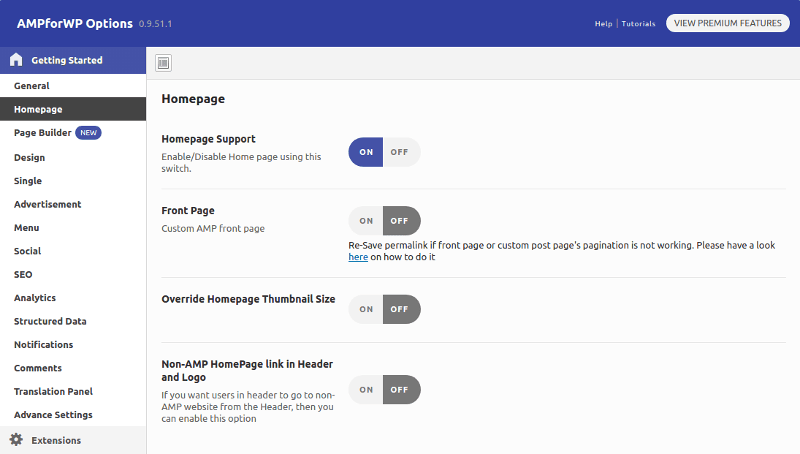Click the expand-all sections icon in toolbar

pos(163,63)
